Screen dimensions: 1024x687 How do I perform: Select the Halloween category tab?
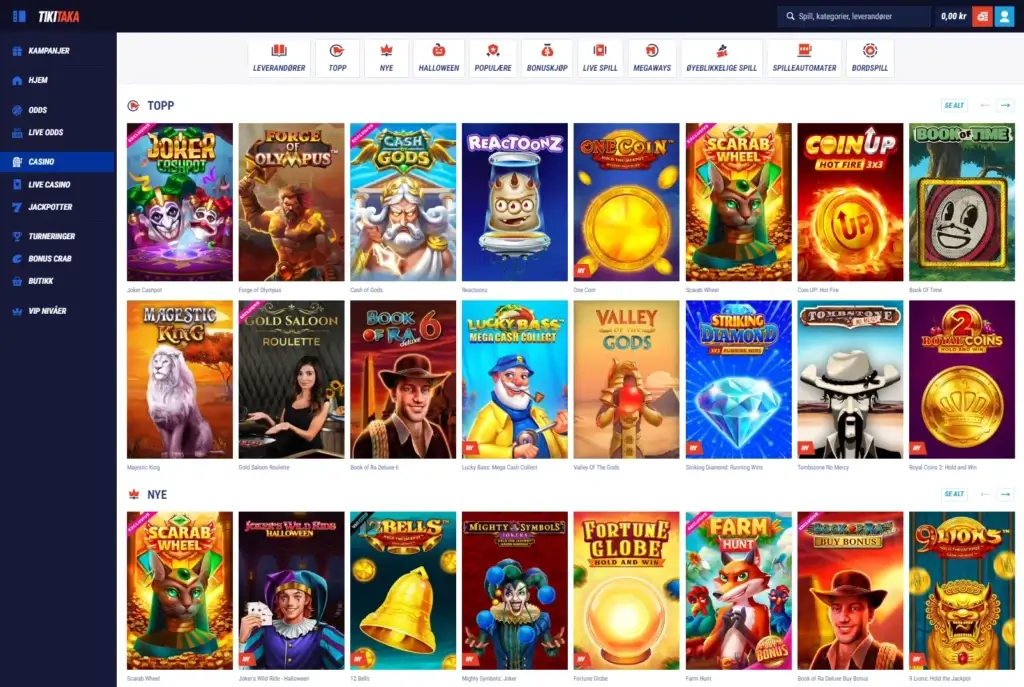[x=439, y=58]
